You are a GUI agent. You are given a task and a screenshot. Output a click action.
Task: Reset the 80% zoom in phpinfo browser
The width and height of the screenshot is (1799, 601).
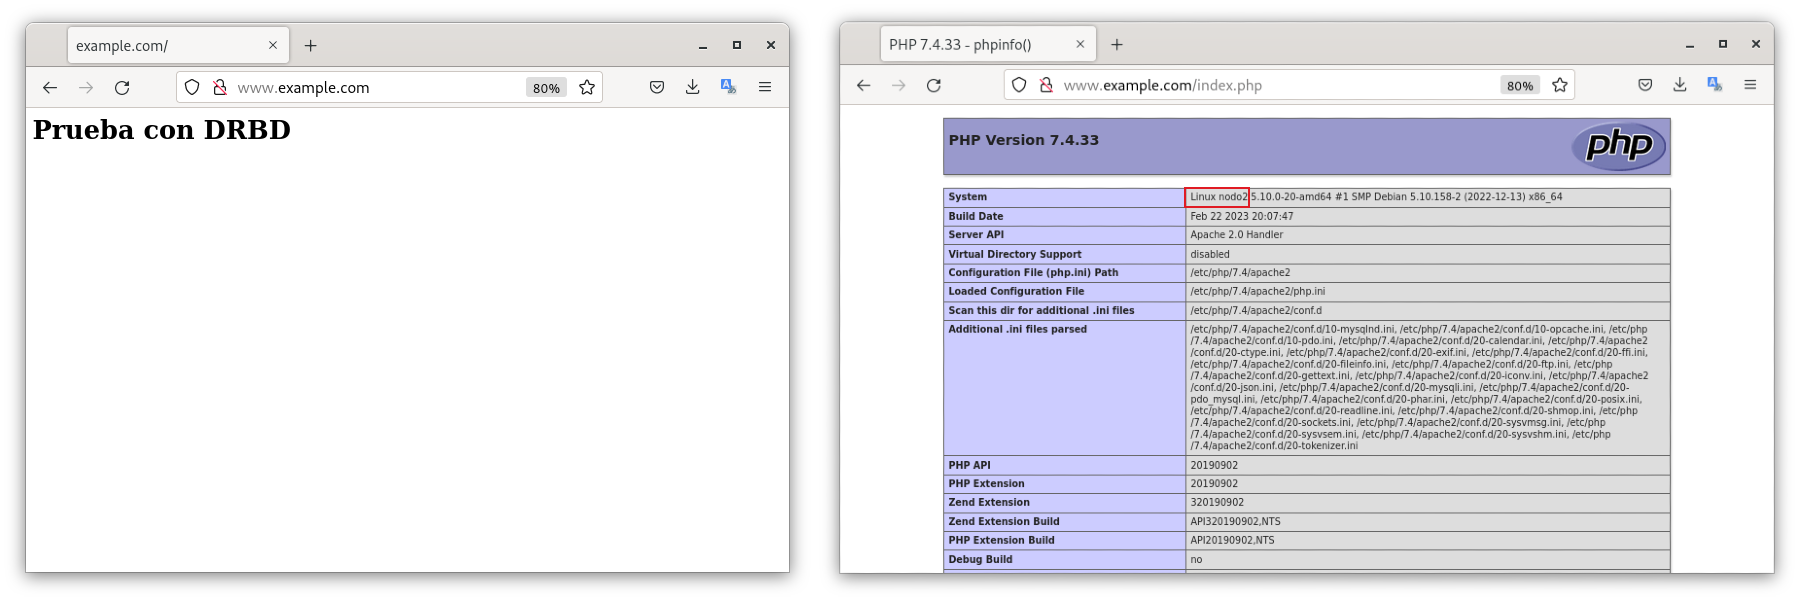(1519, 86)
